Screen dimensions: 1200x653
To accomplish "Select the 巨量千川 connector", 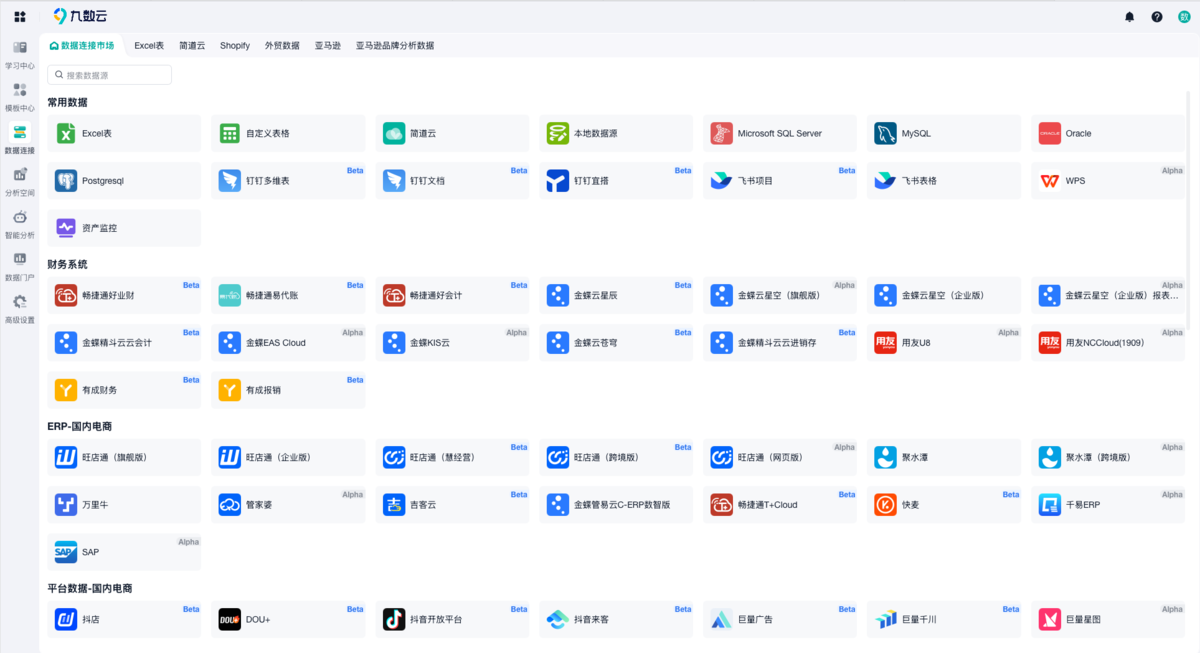I will coord(944,619).
